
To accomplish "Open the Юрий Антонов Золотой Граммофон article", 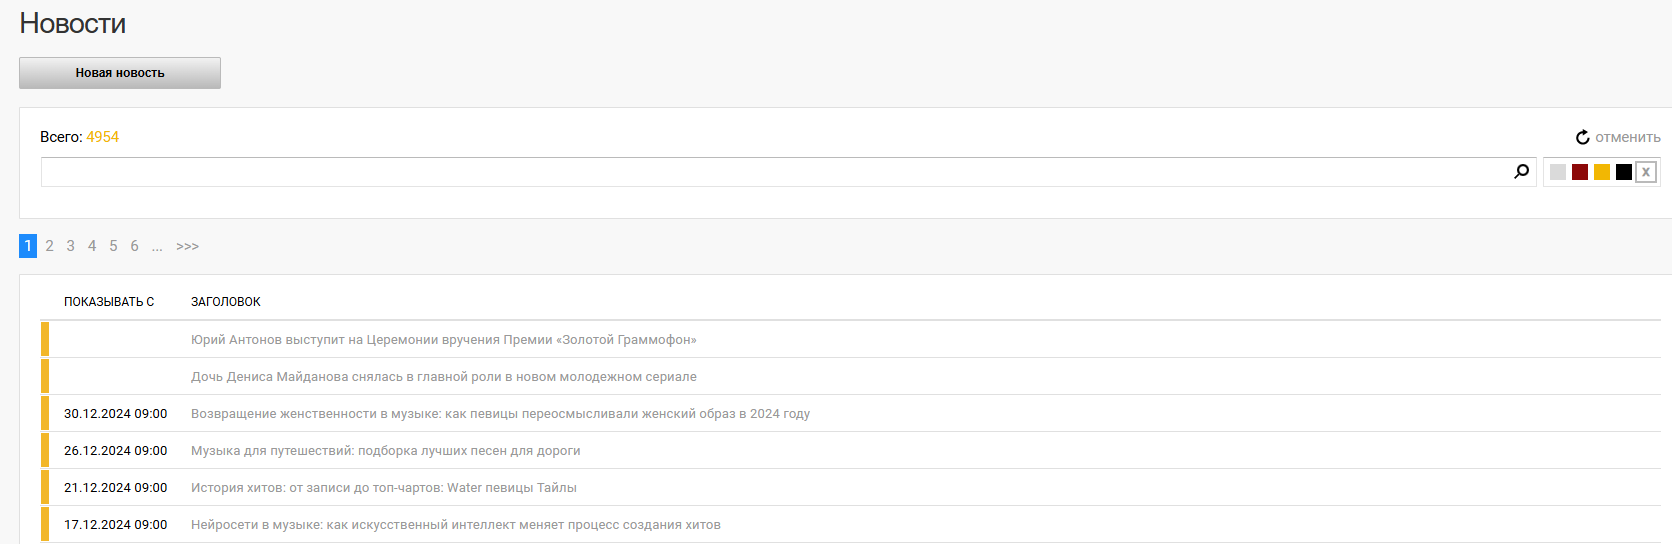I will [x=443, y=340].
